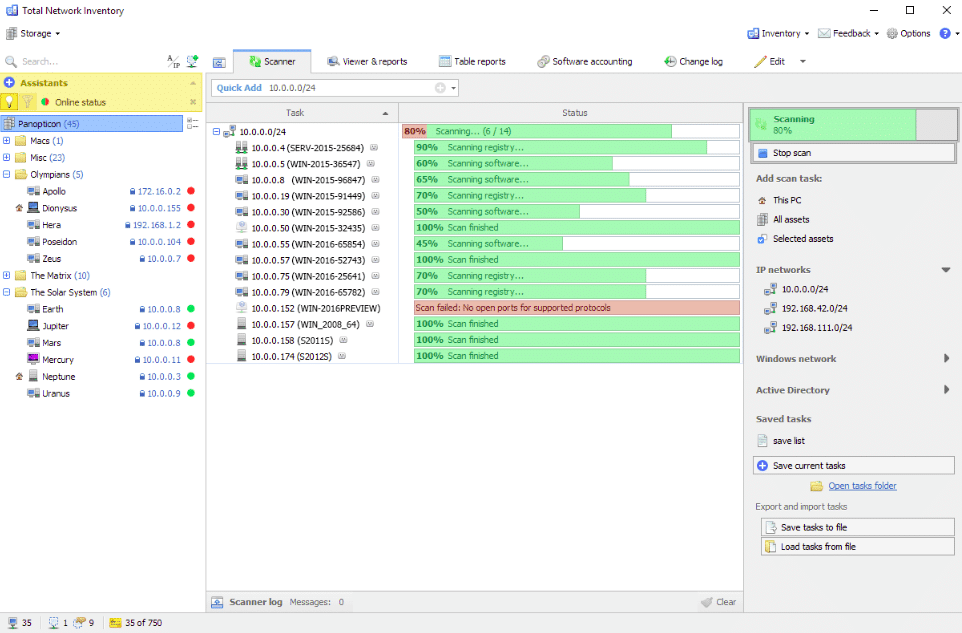The image size is (962, 633).
Task: Click server icon for 10.0.0.158 (S2011S)
Action: (241, 340)
